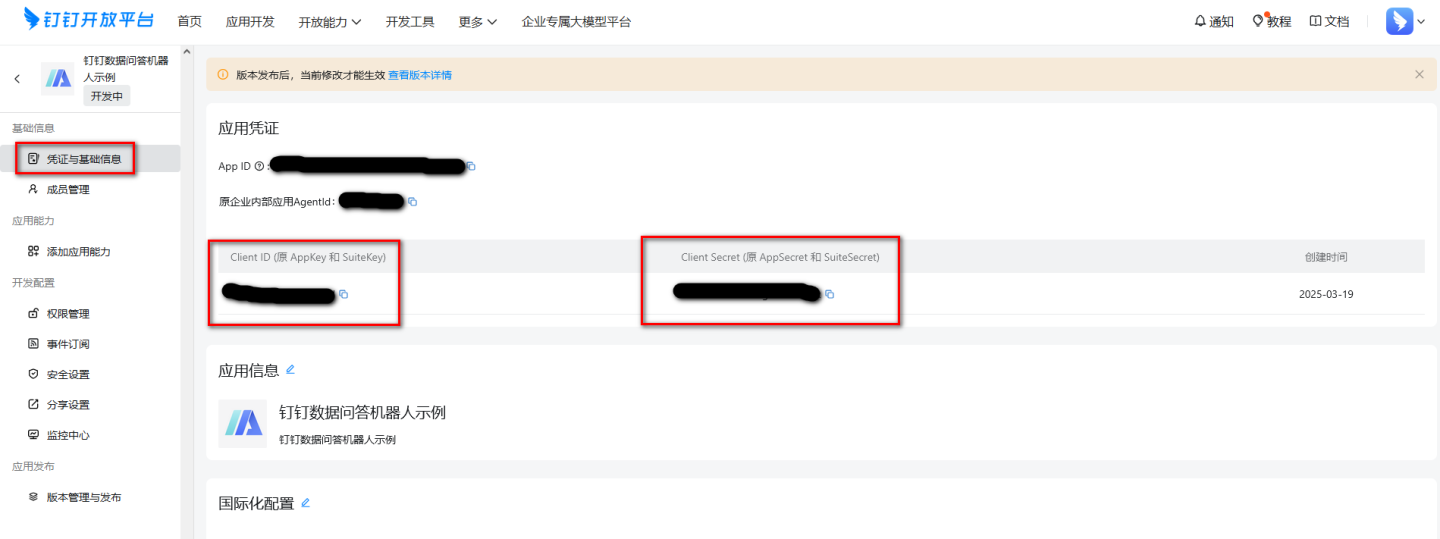Click the app logo in 应用信息 section
The width and height of the screenshot is (1440, 539).
(243, 423)
